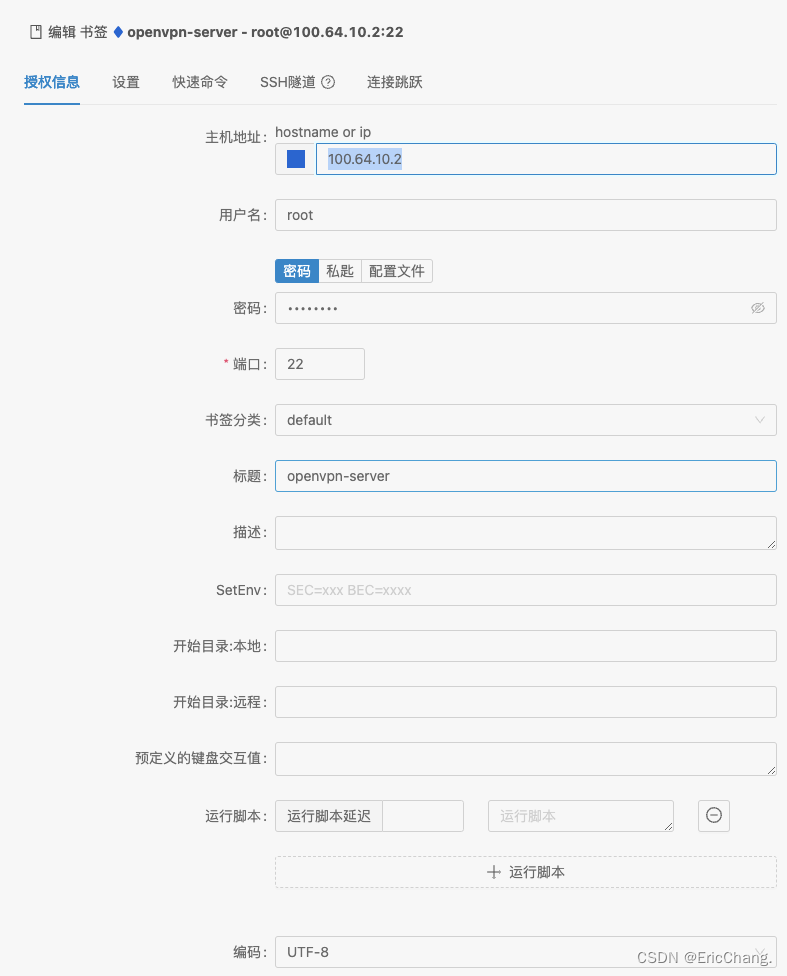The height and width of the screenshot is (976, 787).
Task: Click the 开始目录:本地 input field
Action: (x=525, y=646)
